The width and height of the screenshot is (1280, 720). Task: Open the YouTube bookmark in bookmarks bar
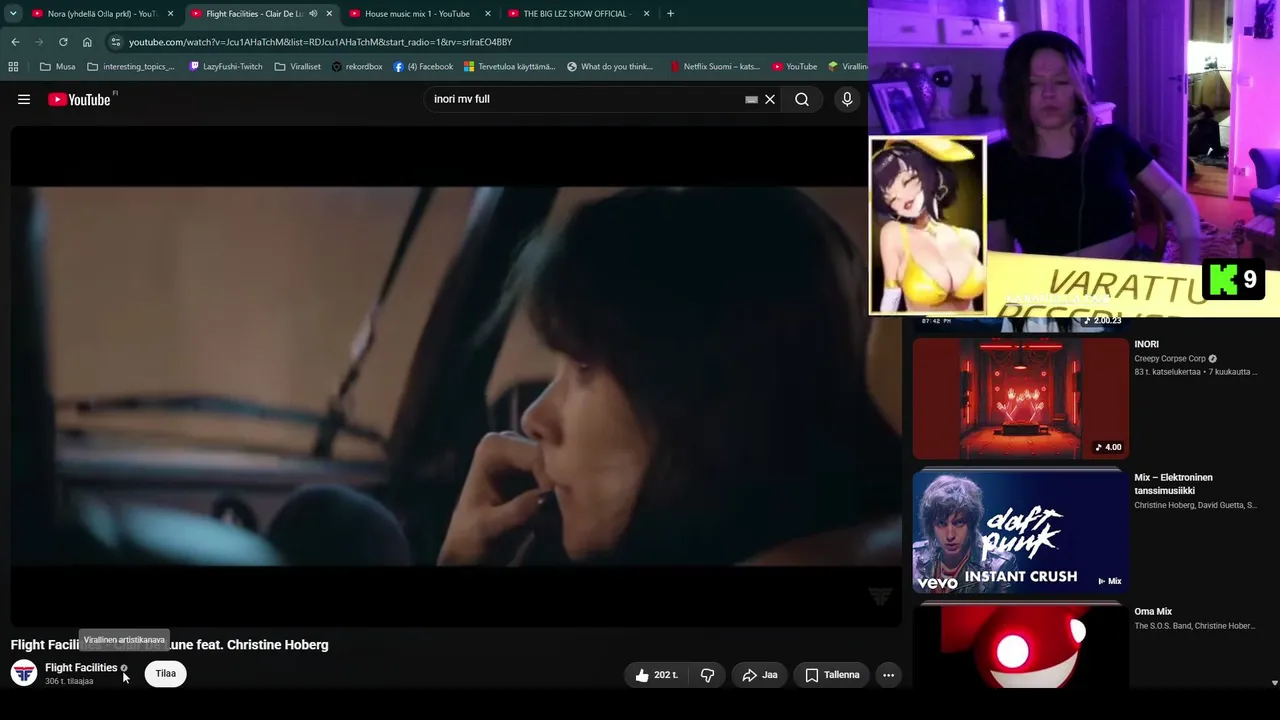pyautogui.click(x=794, y=67)
